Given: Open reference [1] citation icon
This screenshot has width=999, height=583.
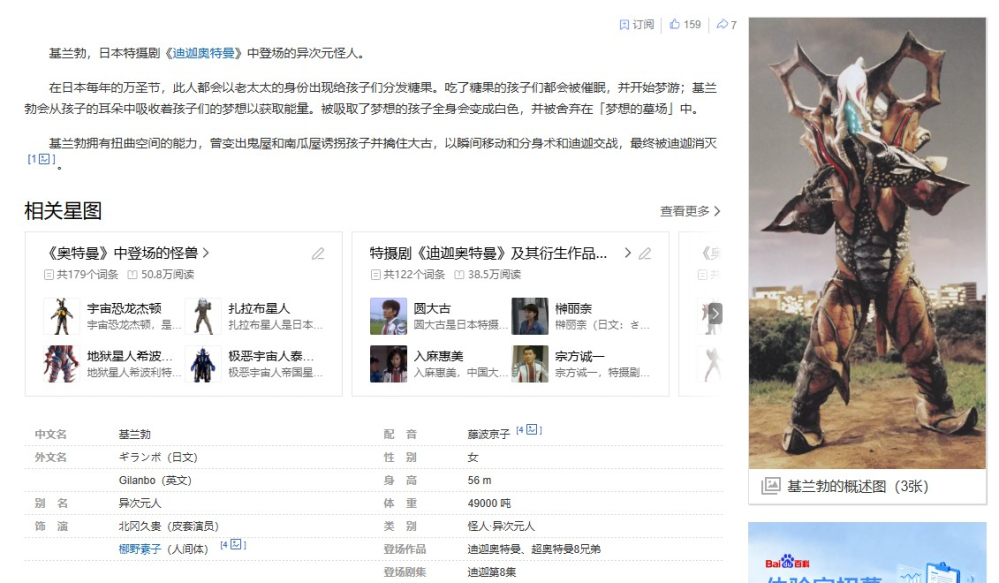Looking at the screenshot, I should coord(41,159).
